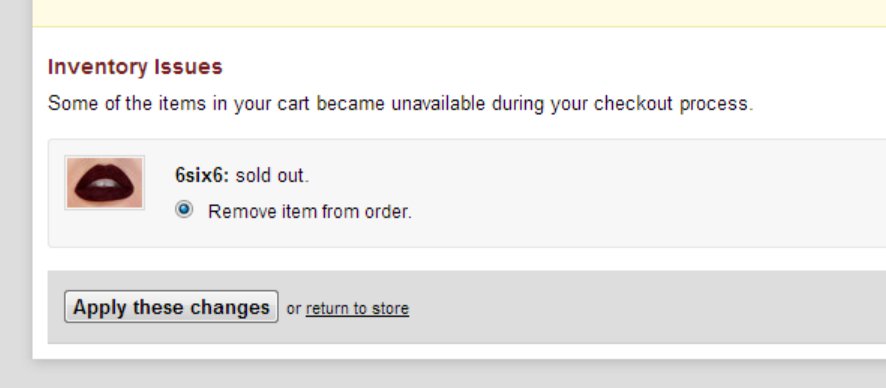Click the 'Remove item from order.' label text
Screen dimensions: 886x388
(x=310, y=212)
